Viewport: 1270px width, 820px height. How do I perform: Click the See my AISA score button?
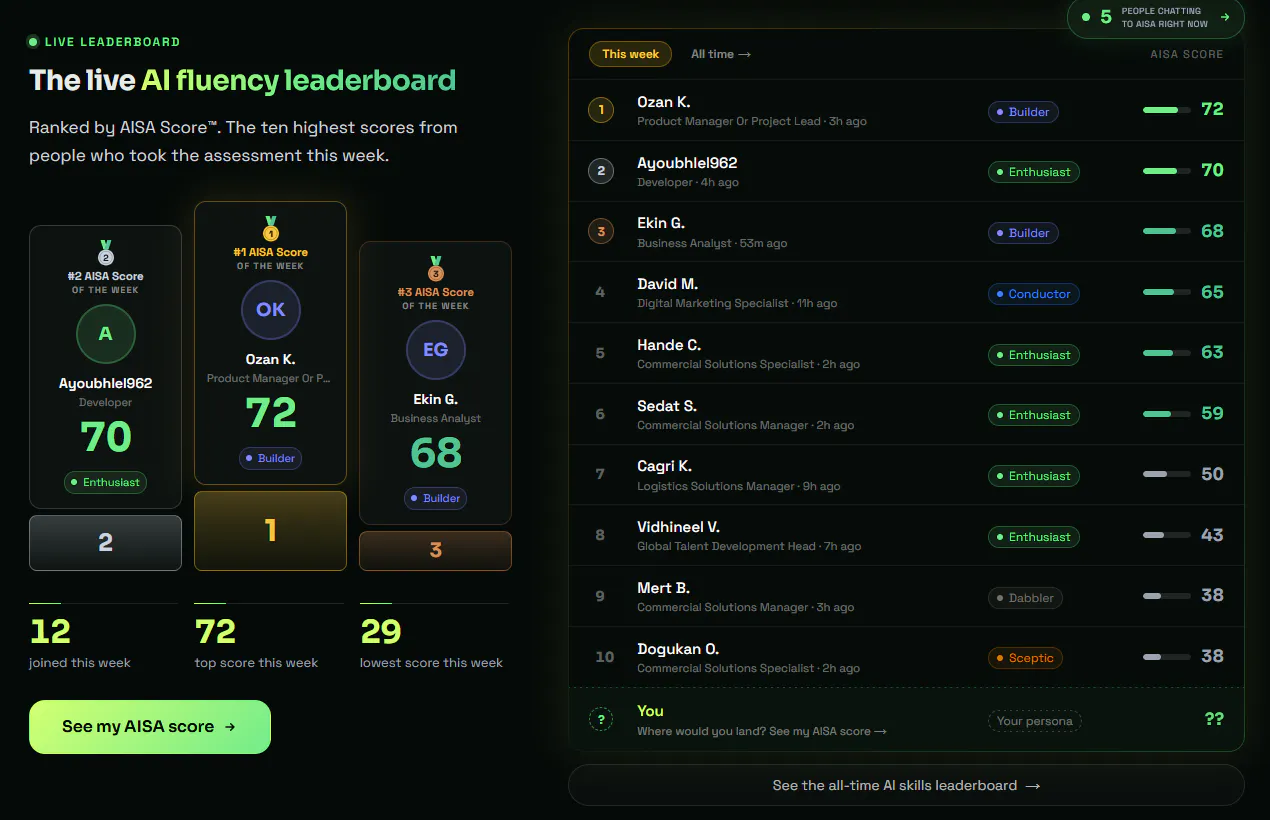coord(150,727)
